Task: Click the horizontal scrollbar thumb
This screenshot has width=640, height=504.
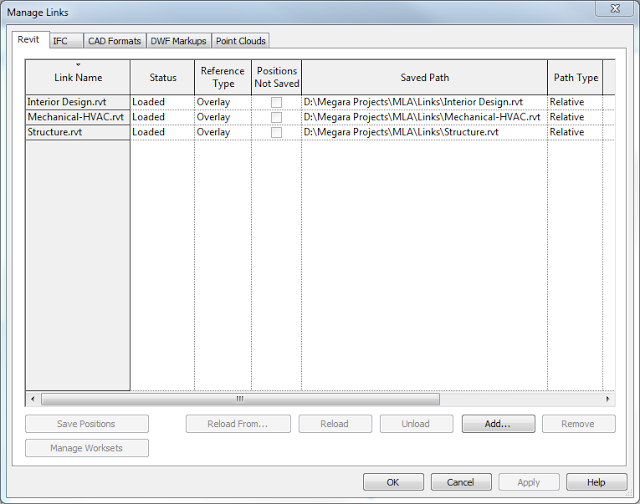Action: (x=240, y=399)
